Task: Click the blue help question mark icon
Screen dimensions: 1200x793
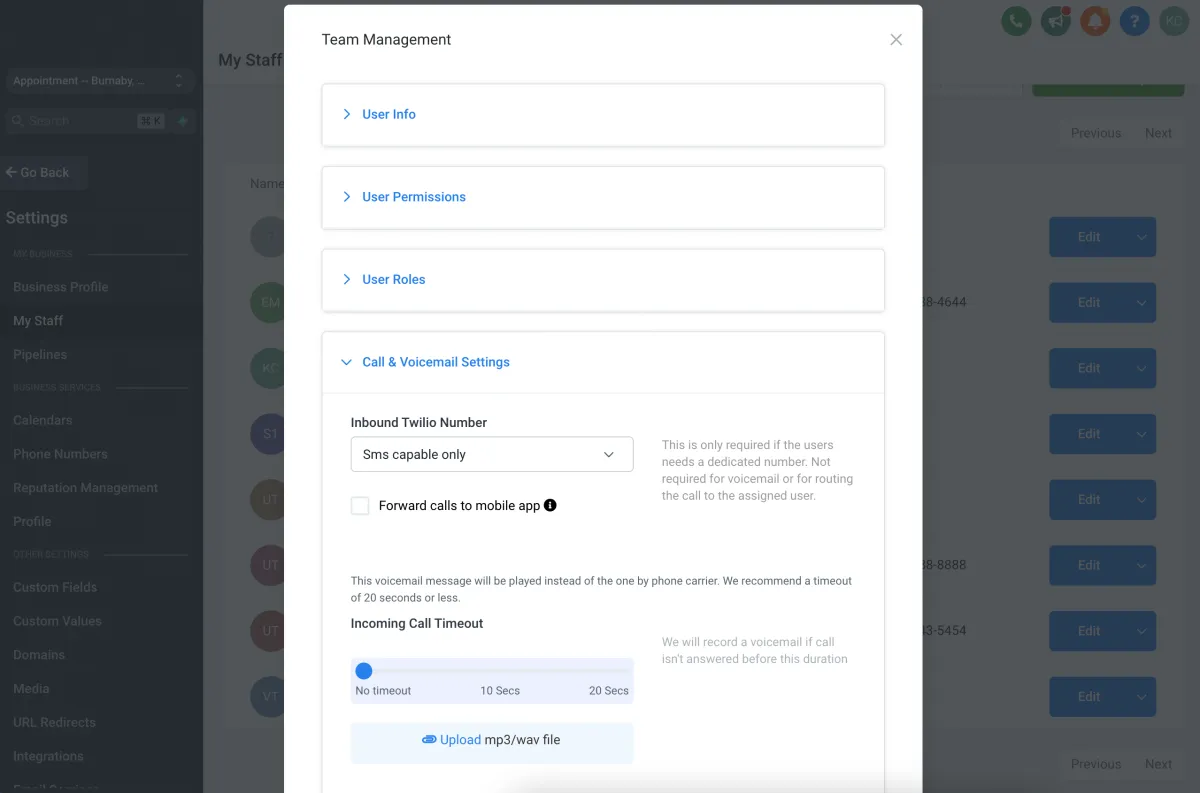Action: 1134,21
